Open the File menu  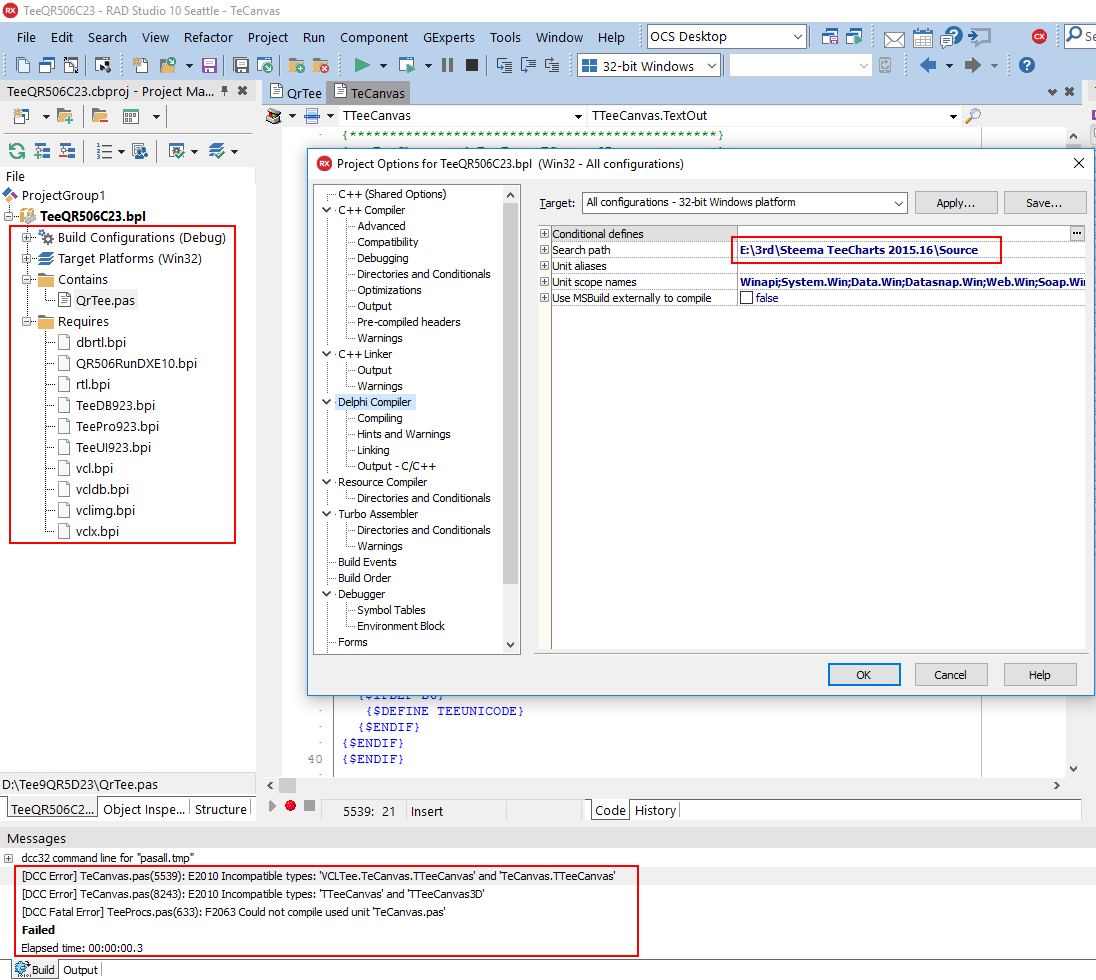(x=26, y=38)
